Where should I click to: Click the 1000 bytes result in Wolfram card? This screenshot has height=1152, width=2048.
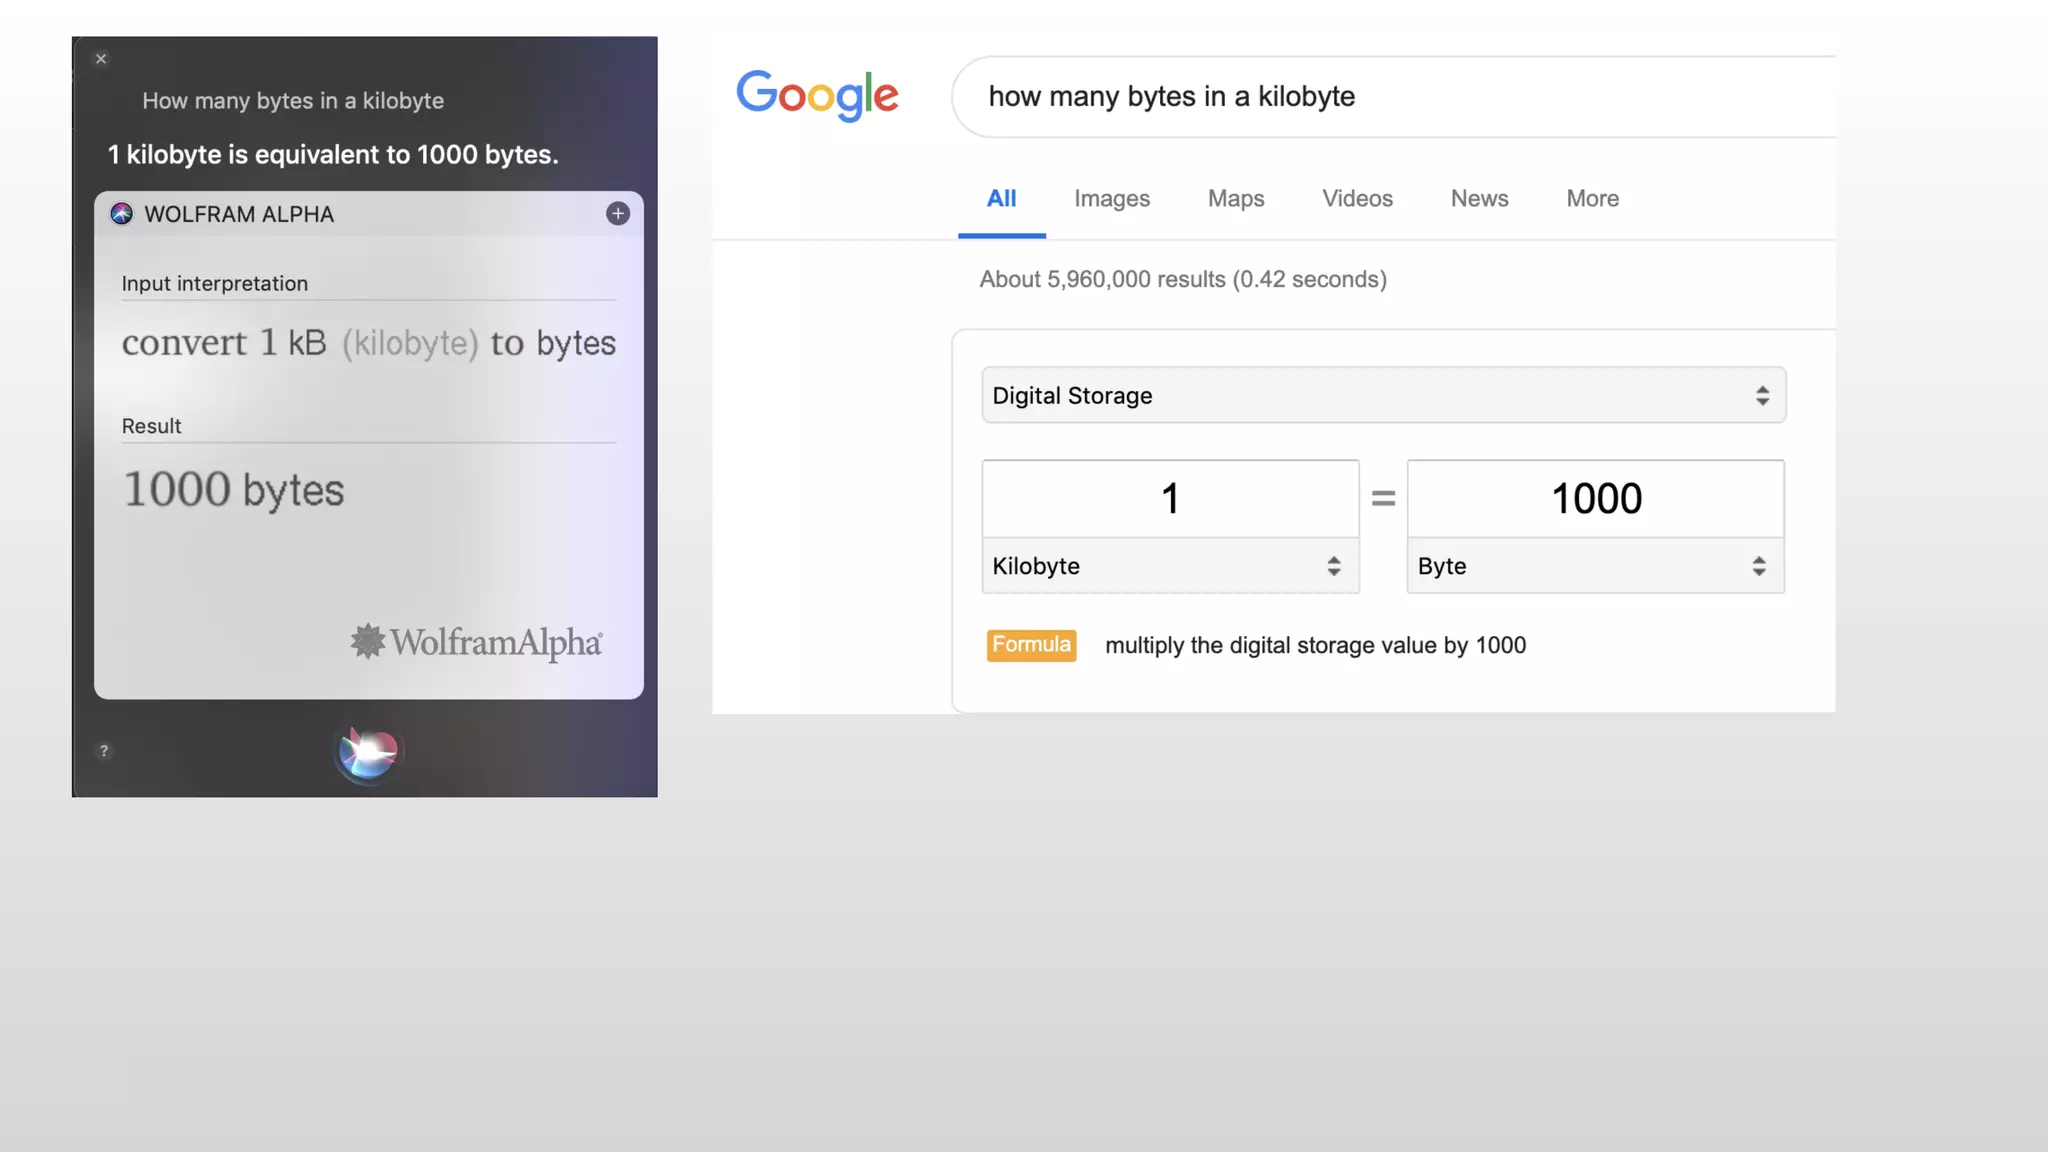coord(234,490)
